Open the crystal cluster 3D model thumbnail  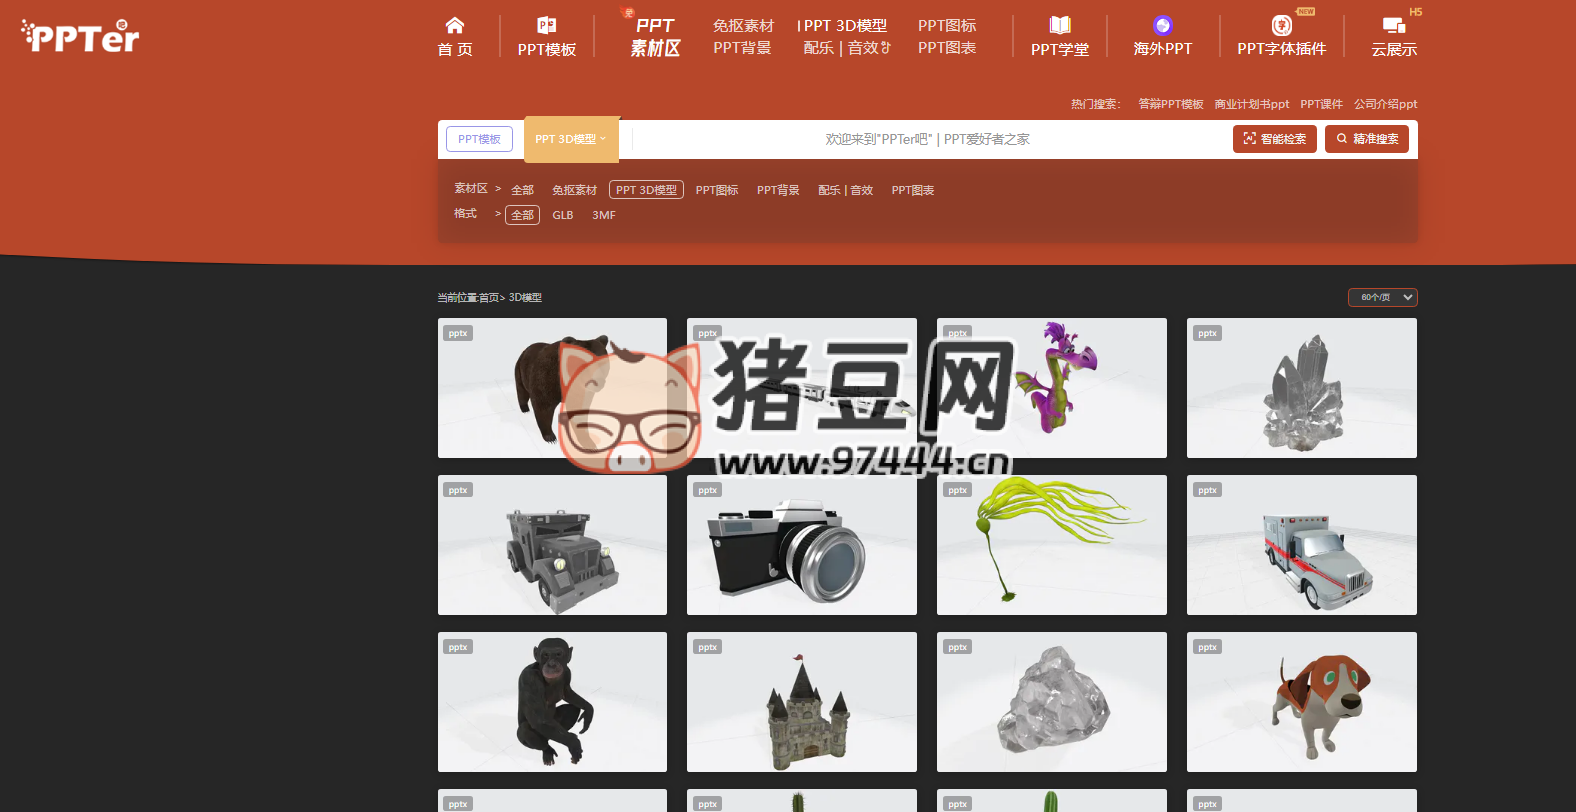tap(1302, 388)
